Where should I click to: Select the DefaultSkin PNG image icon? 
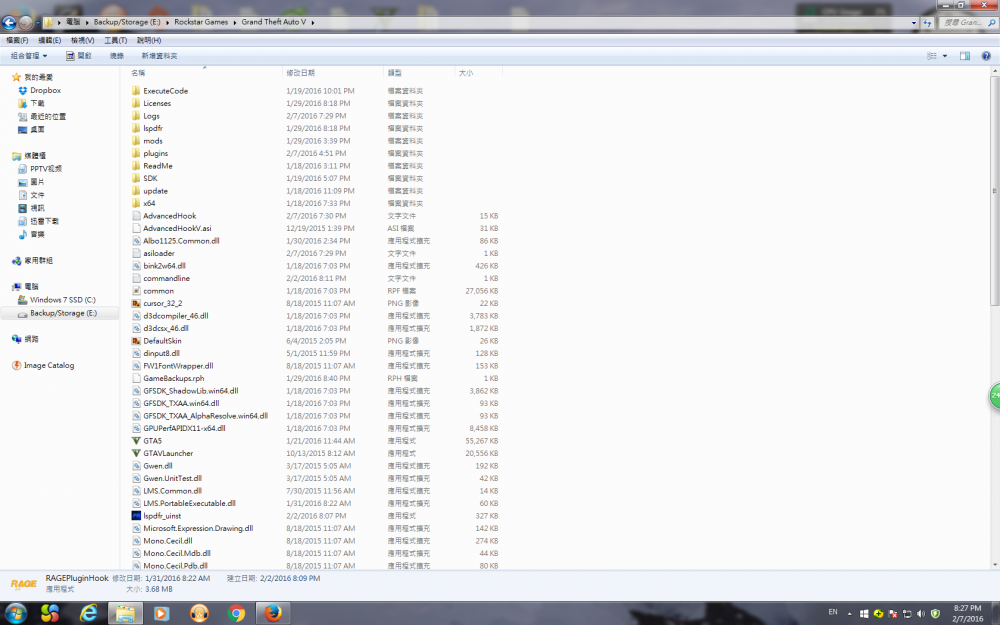[x=136, y=341]
